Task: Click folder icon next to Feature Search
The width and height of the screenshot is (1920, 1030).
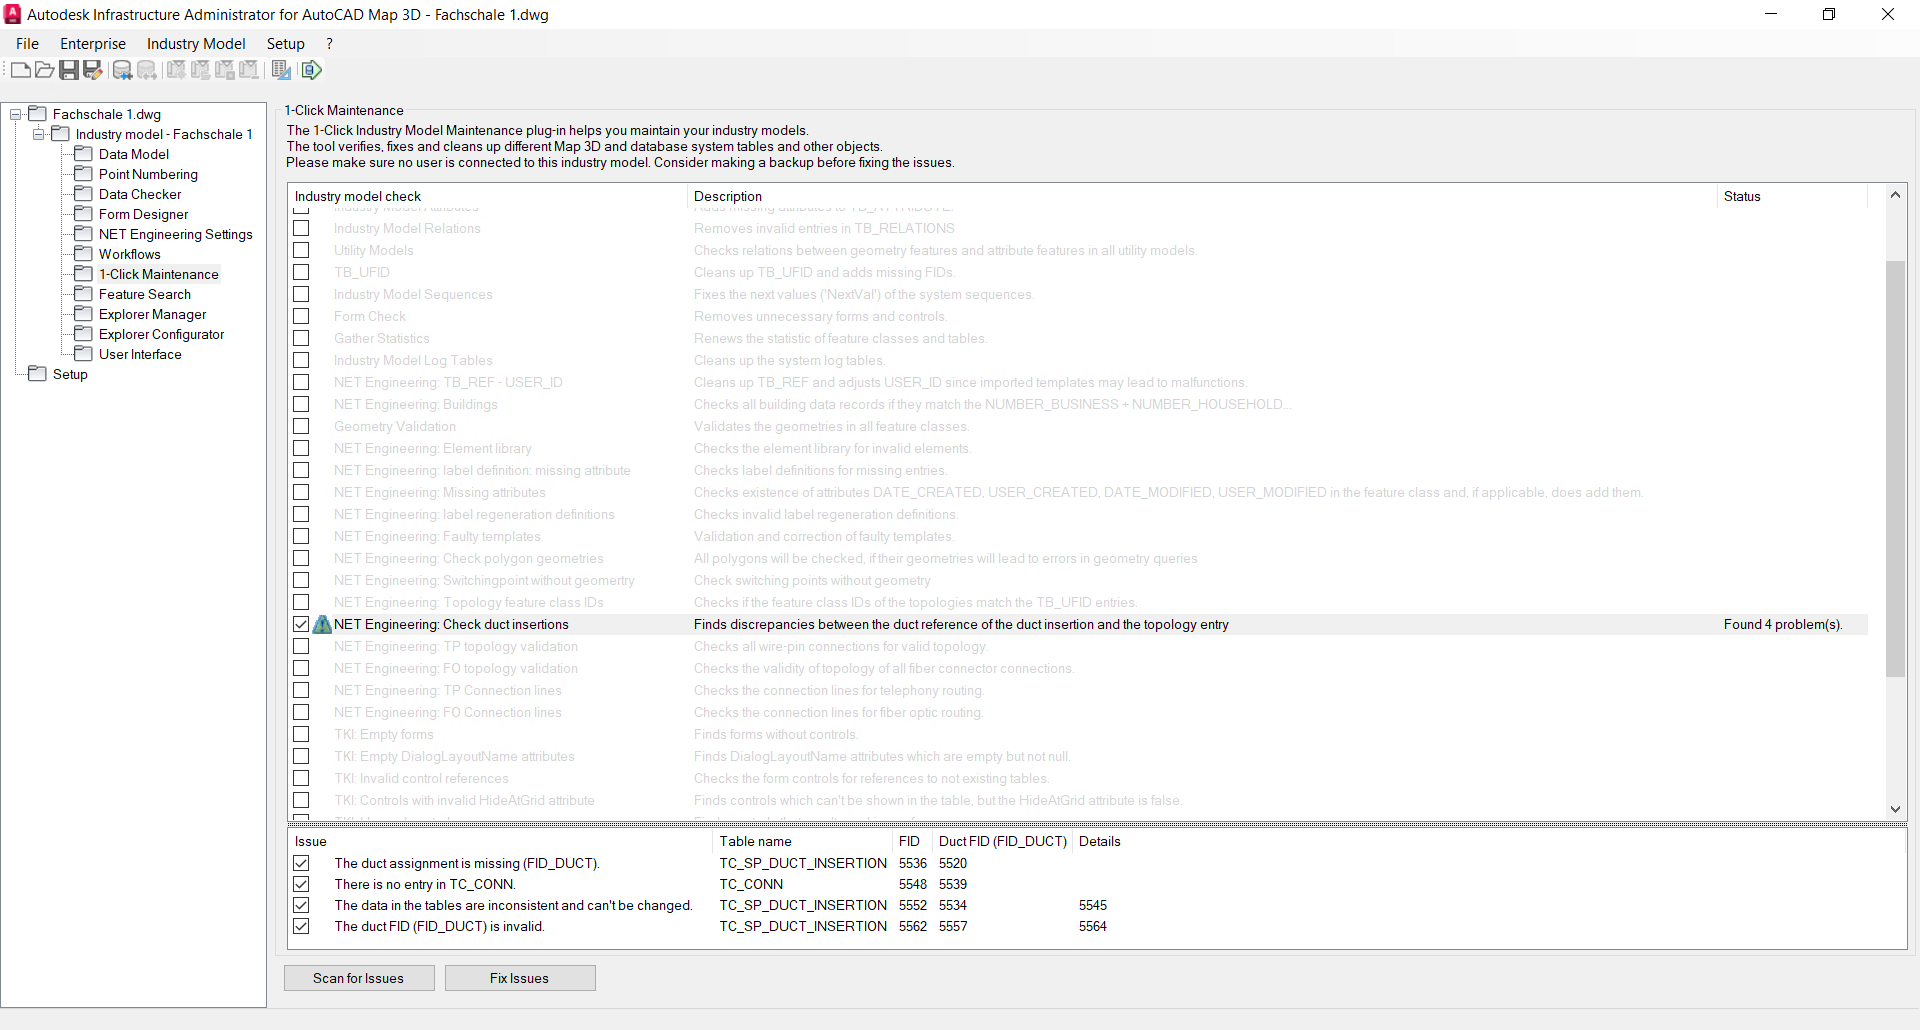Action: [x=84, y=294]
